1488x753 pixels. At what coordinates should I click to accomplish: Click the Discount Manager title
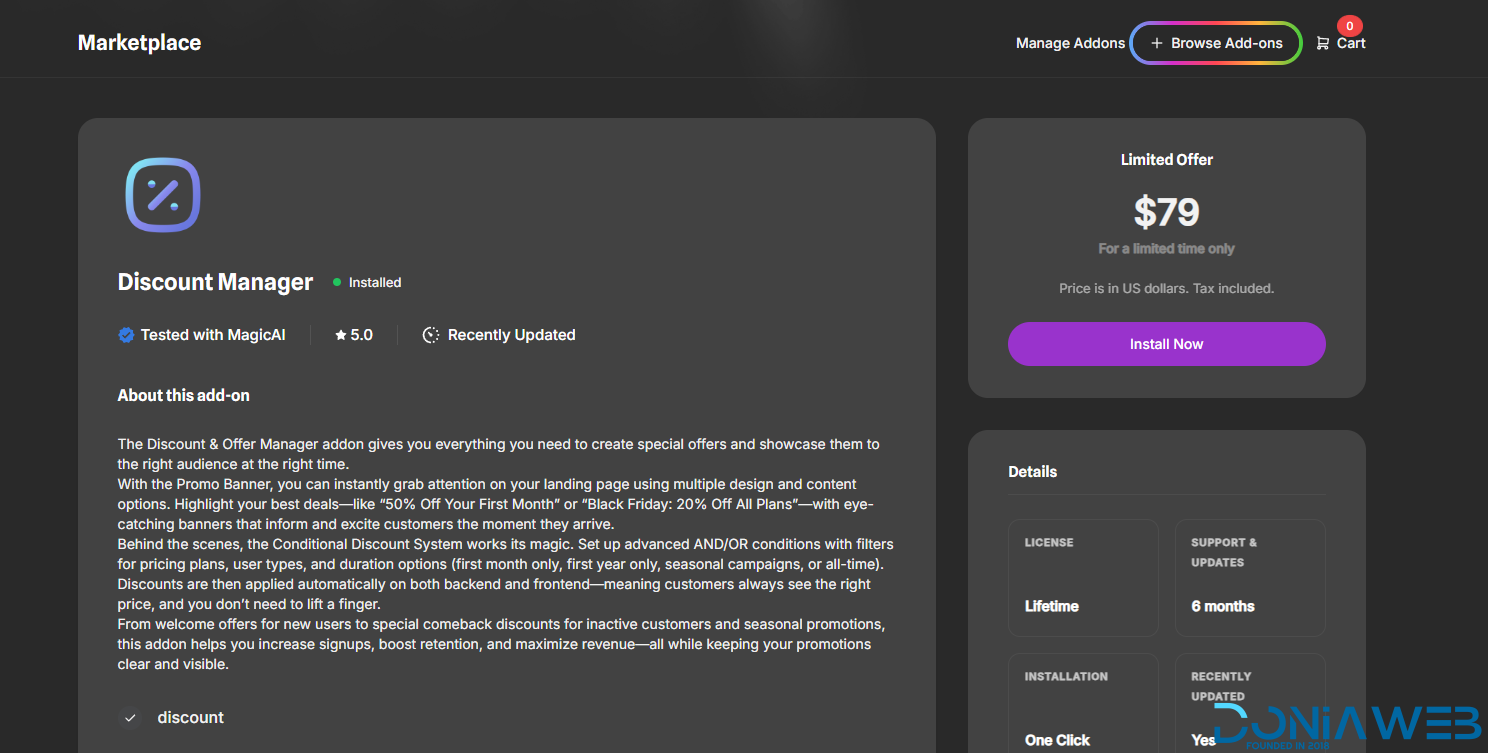[x=215, y=282]
